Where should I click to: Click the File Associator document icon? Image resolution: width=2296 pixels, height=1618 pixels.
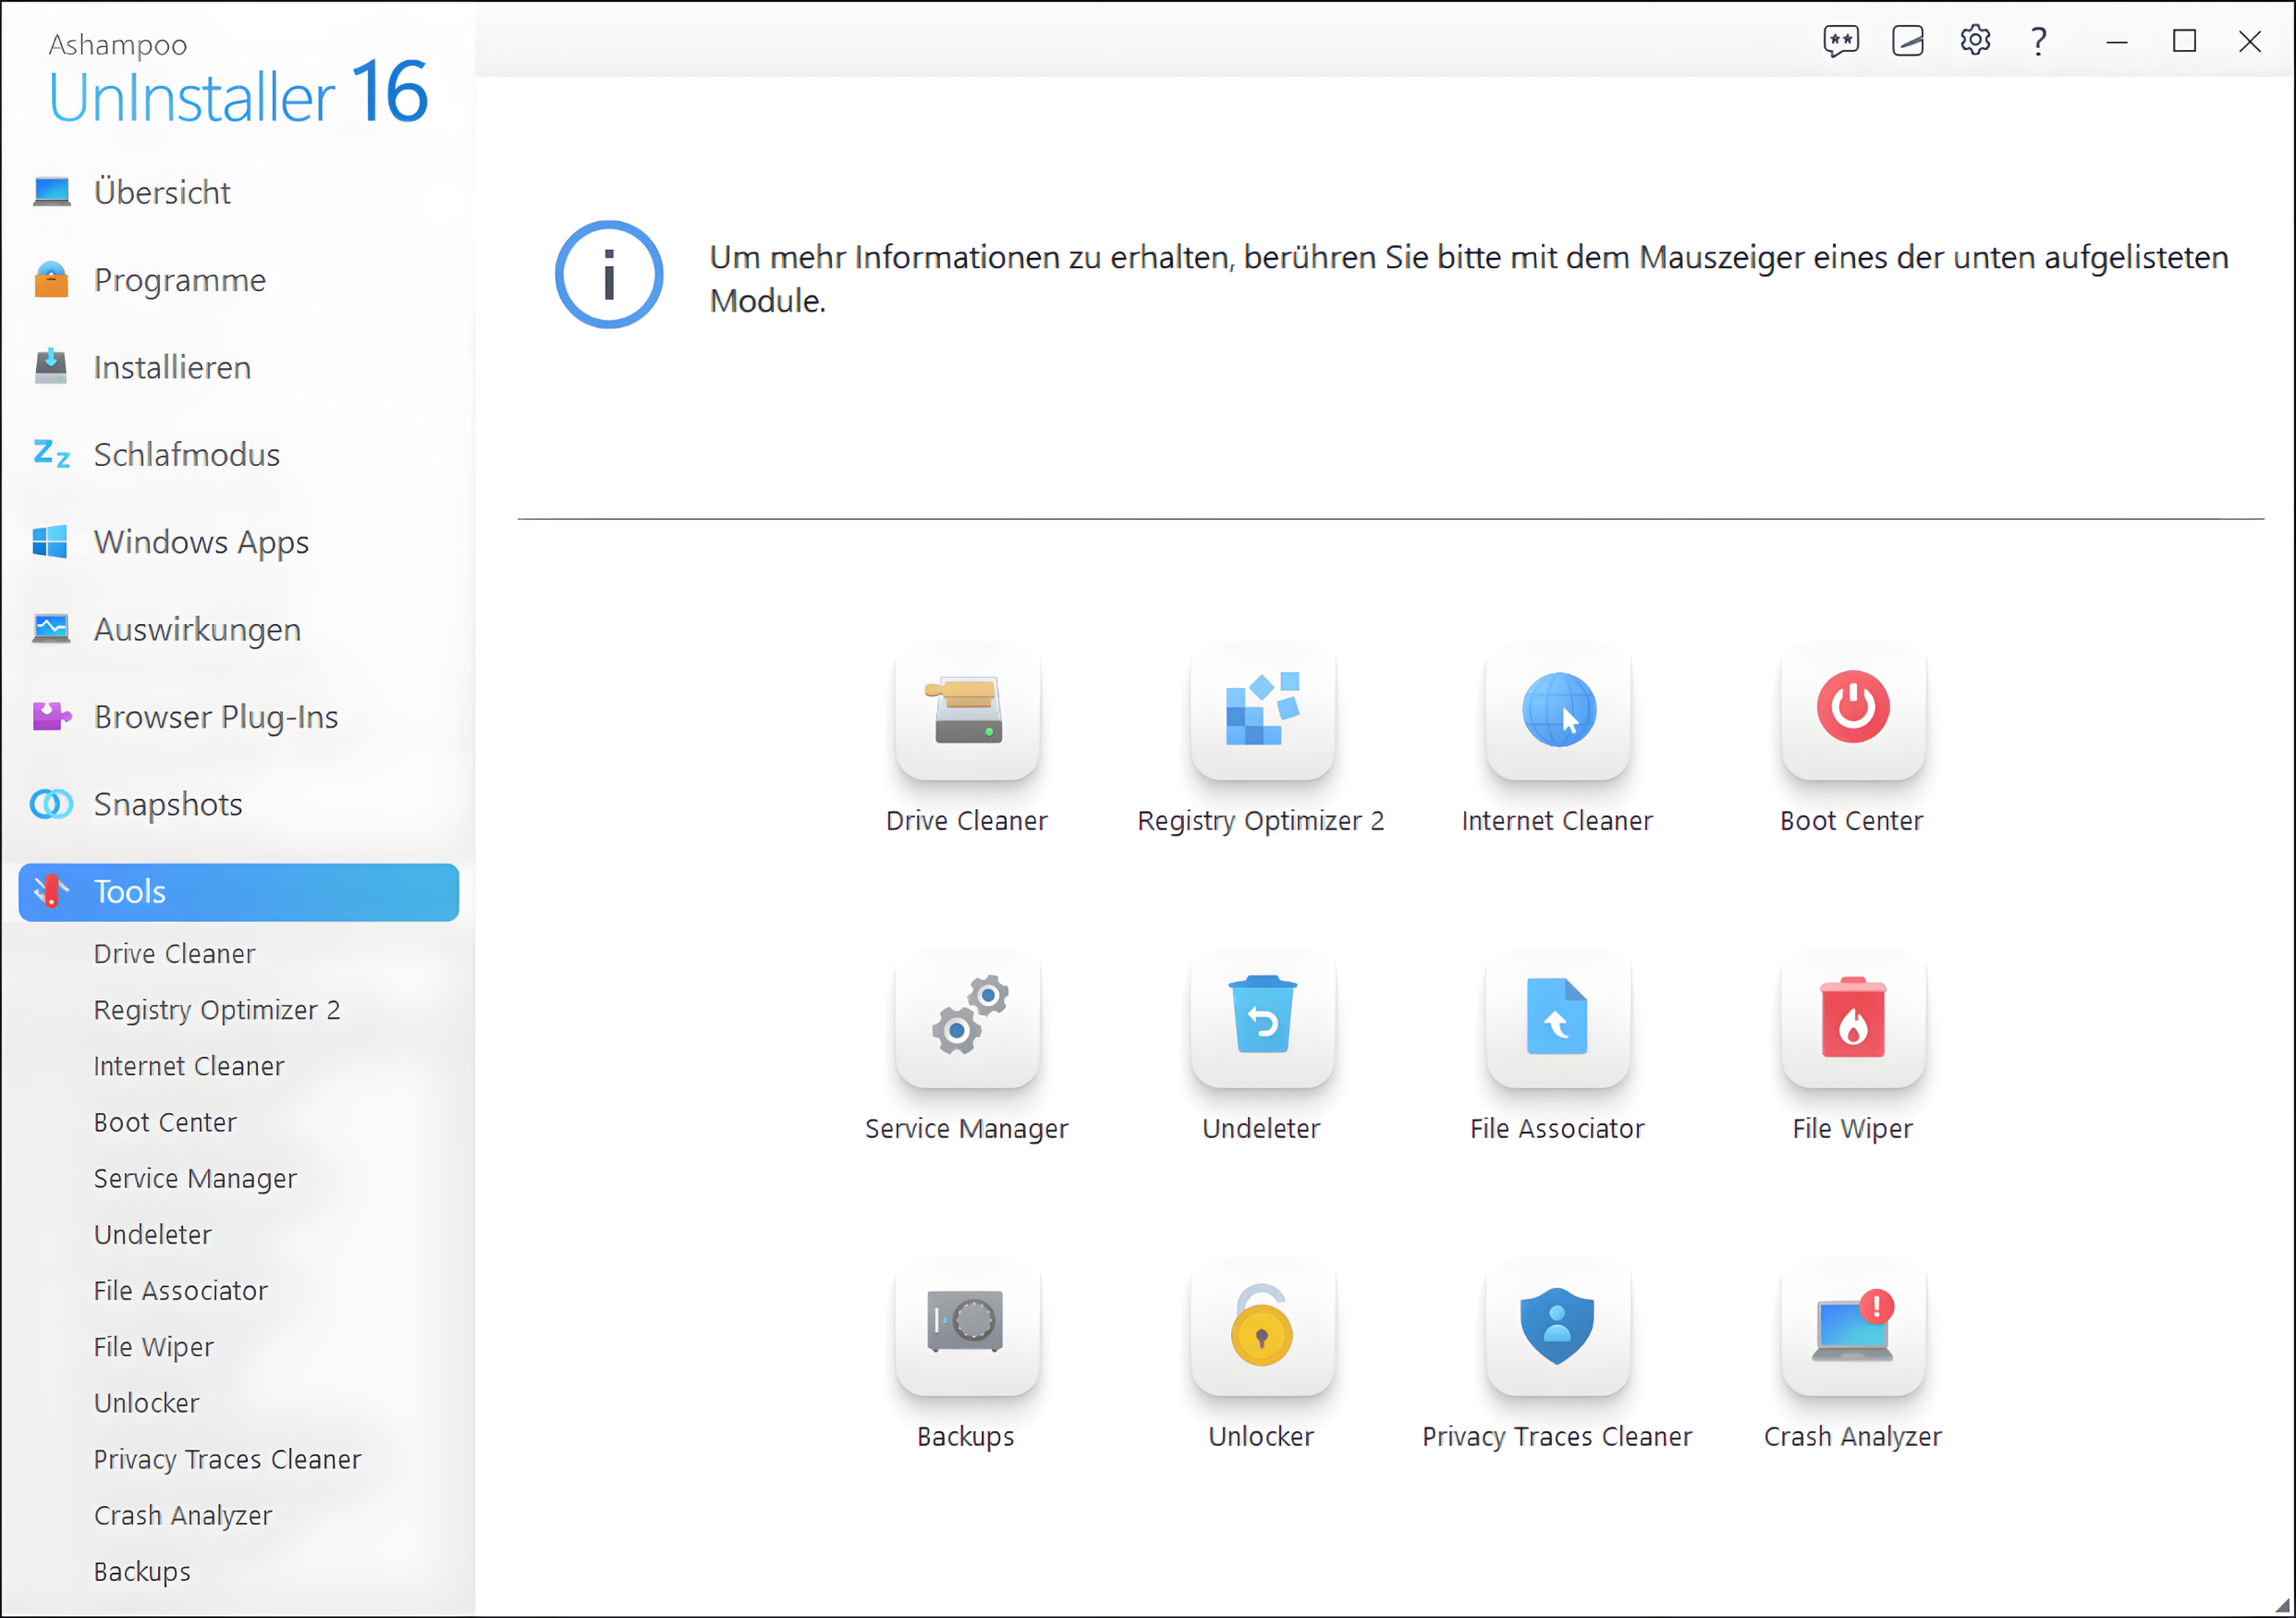click(1557, 1018)
